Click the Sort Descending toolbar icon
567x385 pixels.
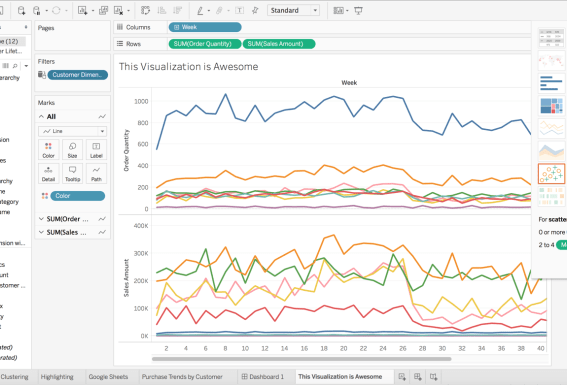coord(177,10)
